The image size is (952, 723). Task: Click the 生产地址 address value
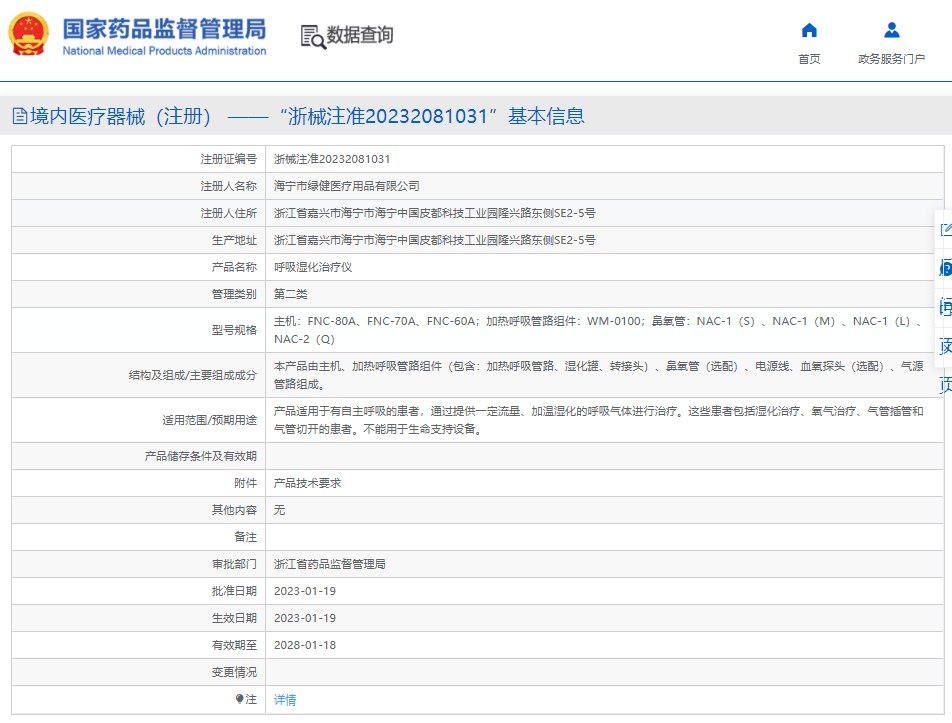coord(435,240)
